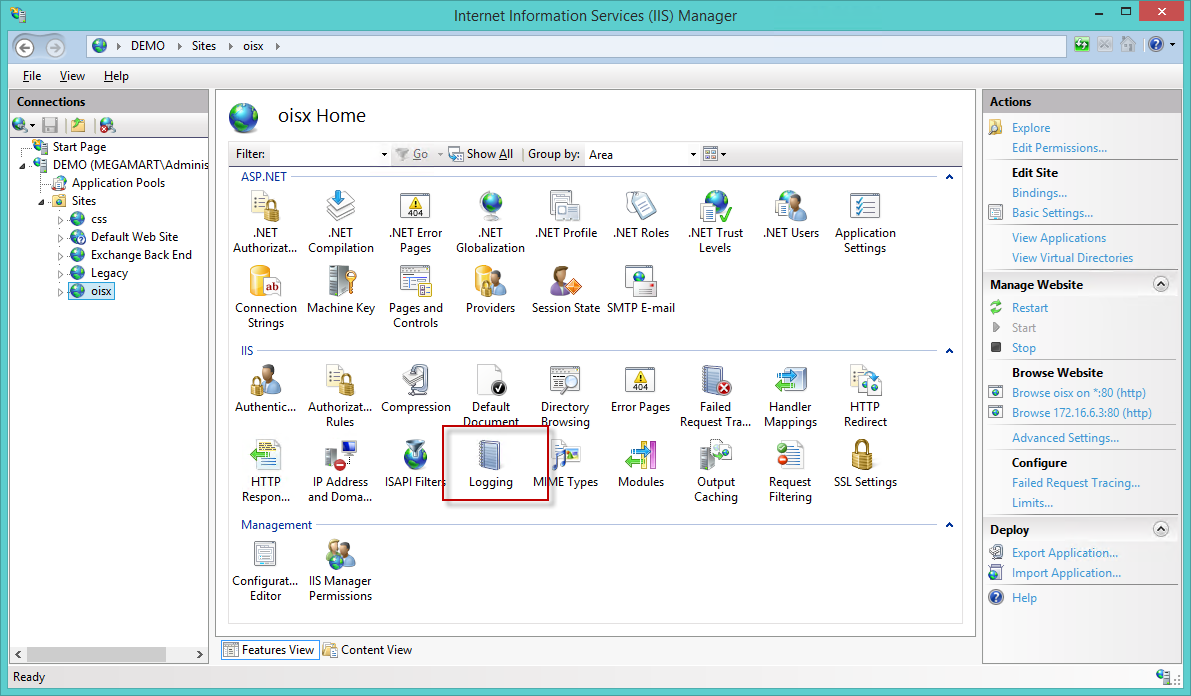Open the SSL Settings feature
Screen dimensions: 1191x696
pos(865,464)
